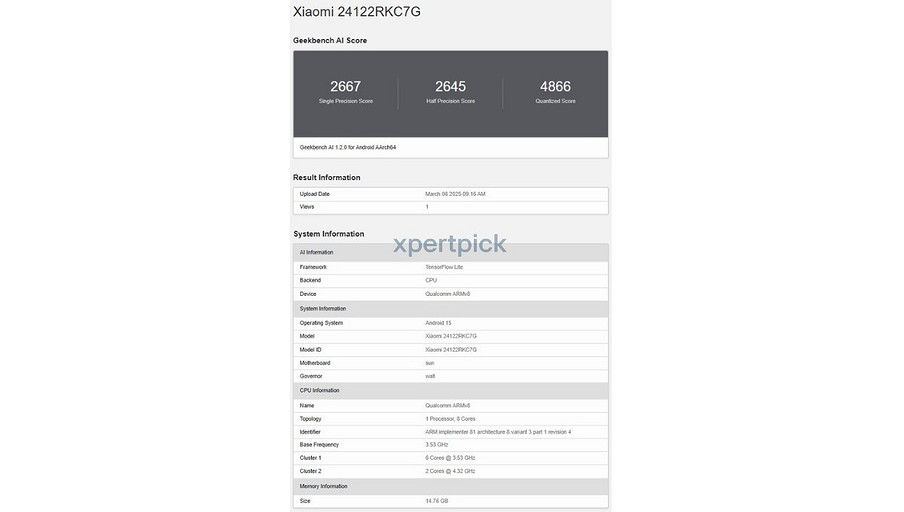This screenshot has width=904, height=512.
Task: Click the System Information section heading
Action: pos(328,234)
